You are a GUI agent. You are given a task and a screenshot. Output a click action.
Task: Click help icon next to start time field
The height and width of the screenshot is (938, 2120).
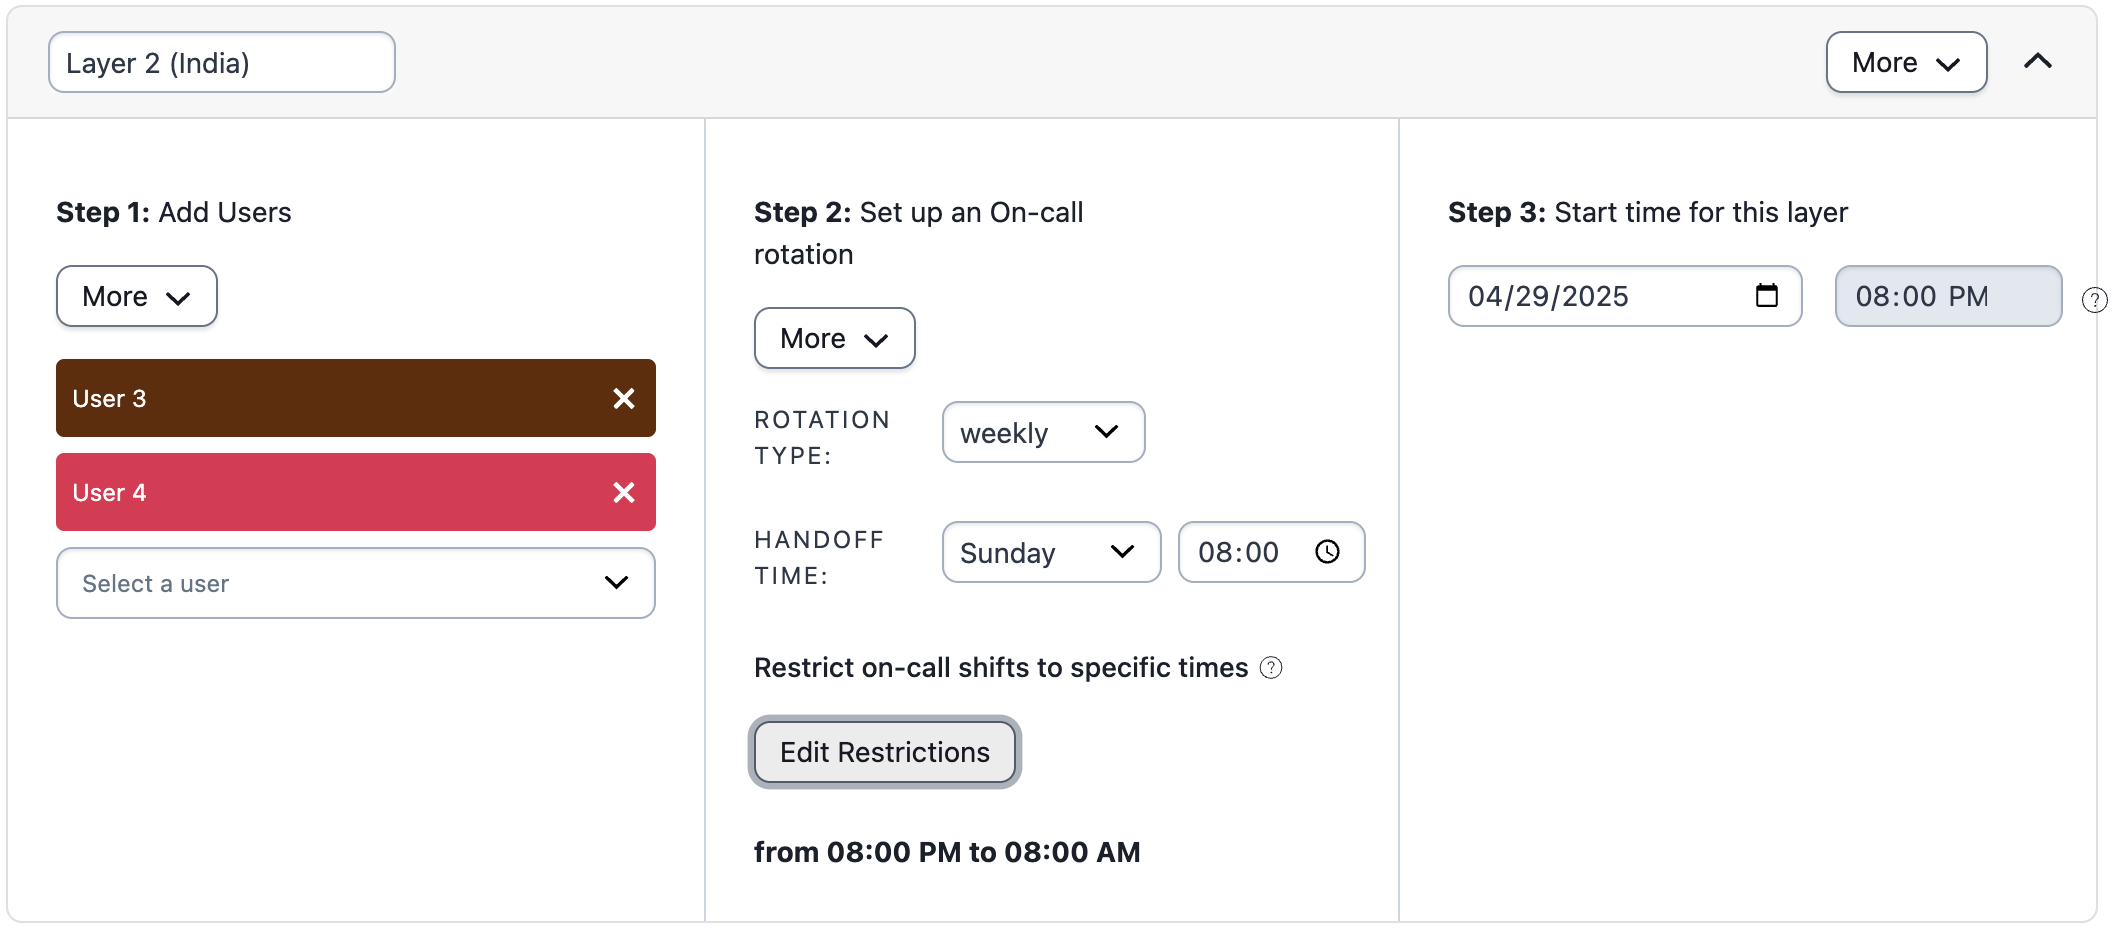pyautogui.click(x=2095, y=300)
